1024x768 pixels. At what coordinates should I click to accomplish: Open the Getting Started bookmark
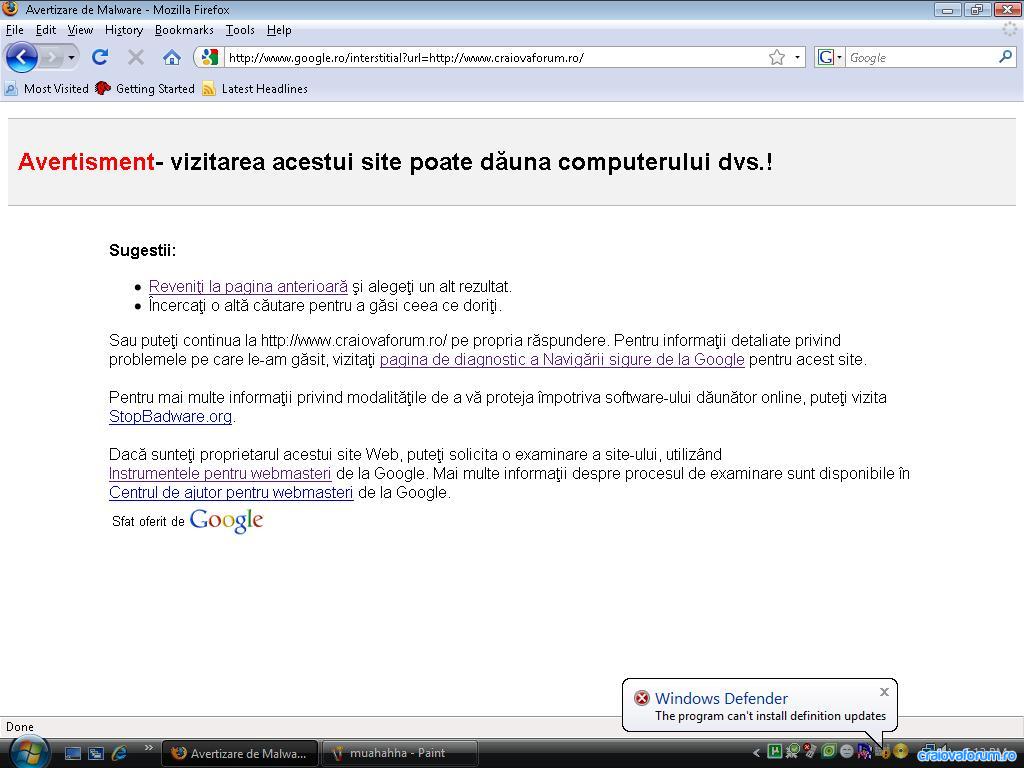(x=145, y=89)
